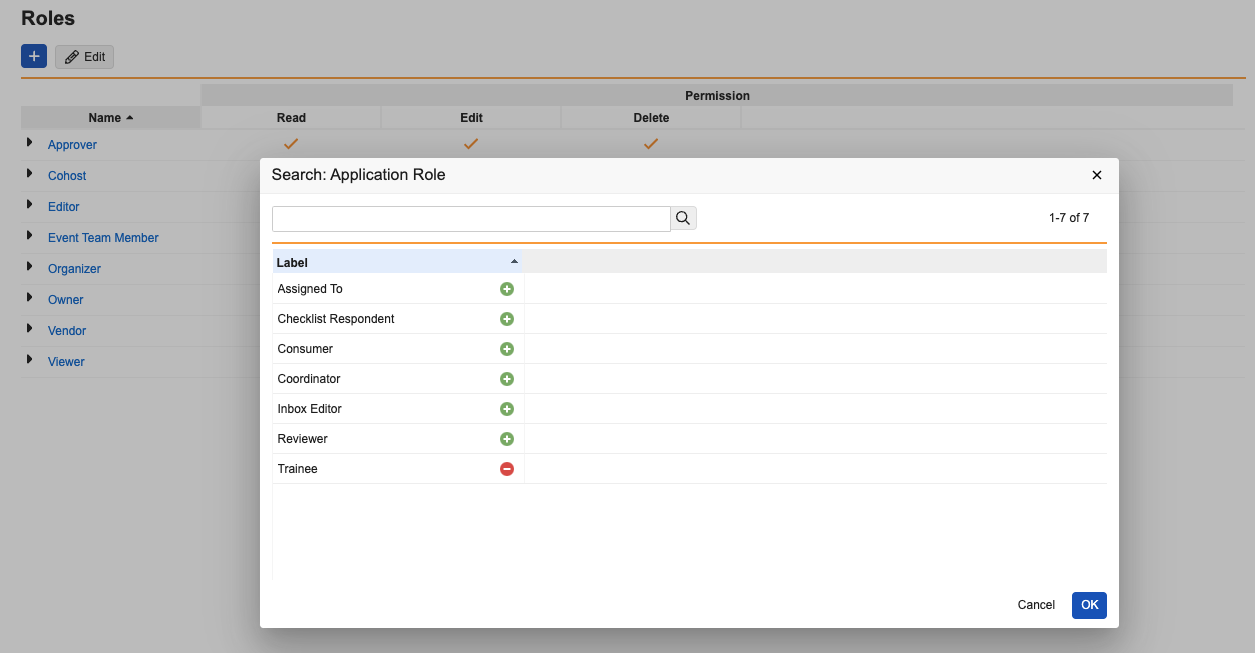
Task: Click green plus next to Consumer
Action: coord(506,349)
